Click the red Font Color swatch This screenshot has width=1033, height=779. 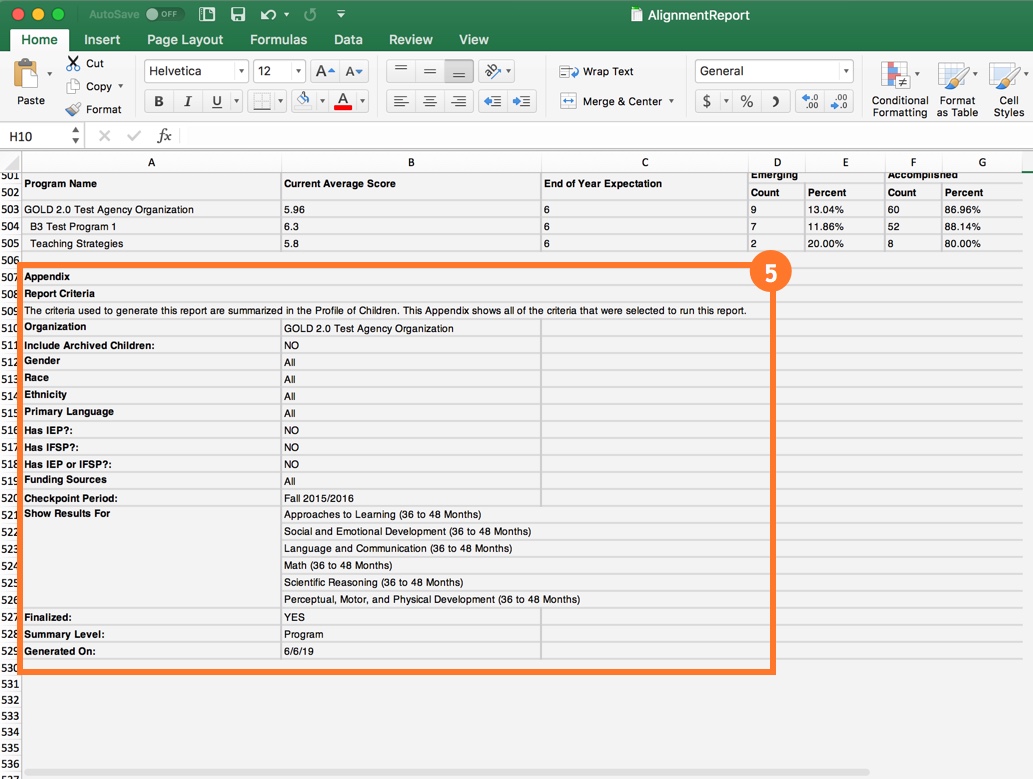pyautogui.click(x=341, y=101)
